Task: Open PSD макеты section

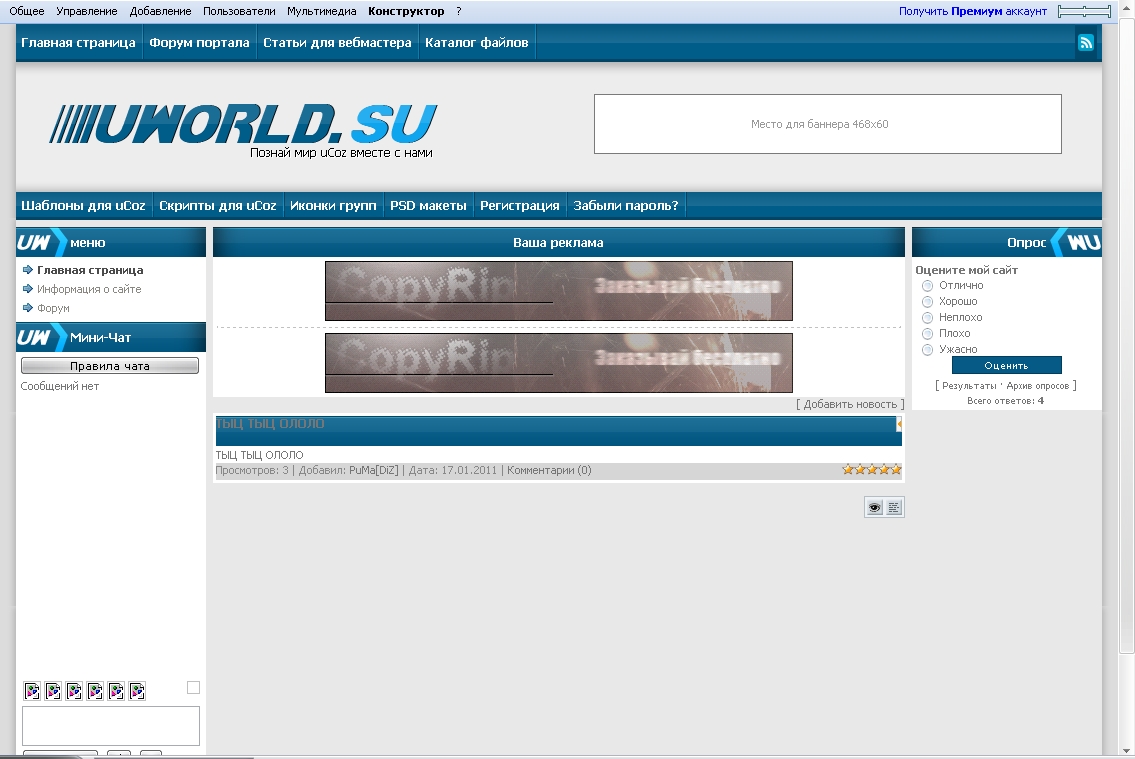Action: point(428,205)
